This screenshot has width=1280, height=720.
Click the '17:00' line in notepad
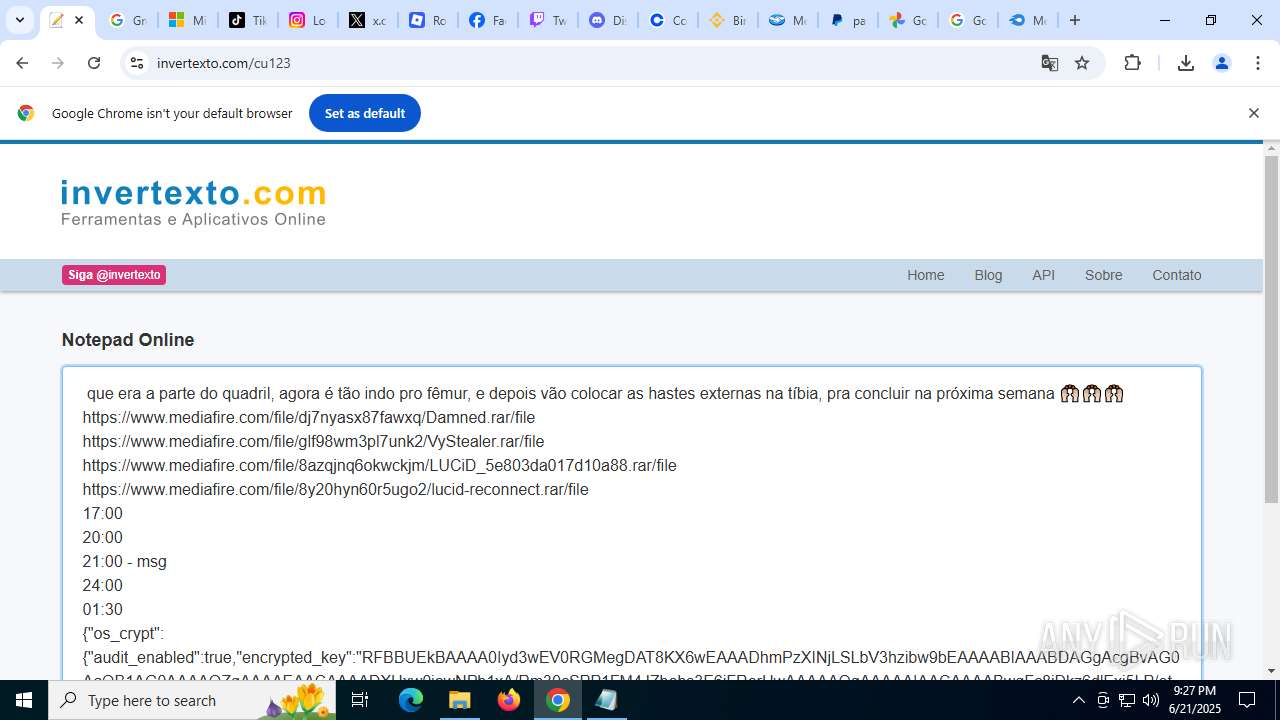point(103,513)
